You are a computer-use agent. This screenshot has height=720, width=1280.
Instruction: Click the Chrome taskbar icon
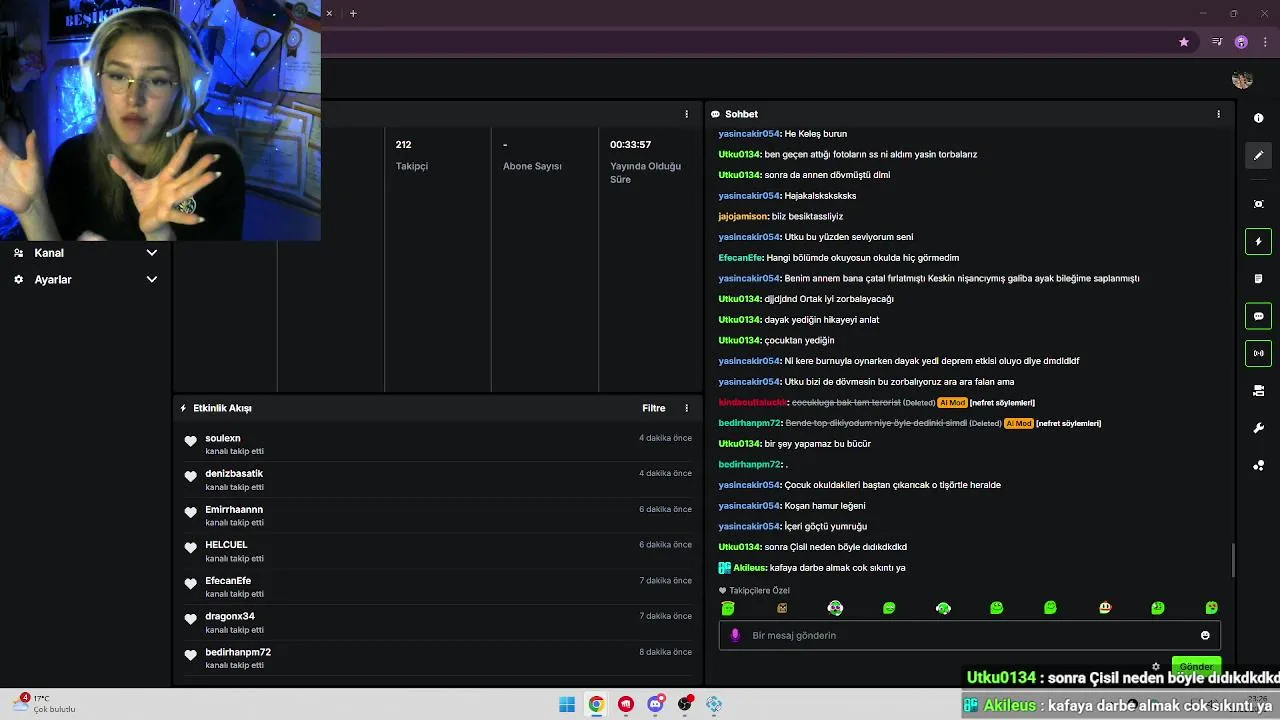coord(596,705)
